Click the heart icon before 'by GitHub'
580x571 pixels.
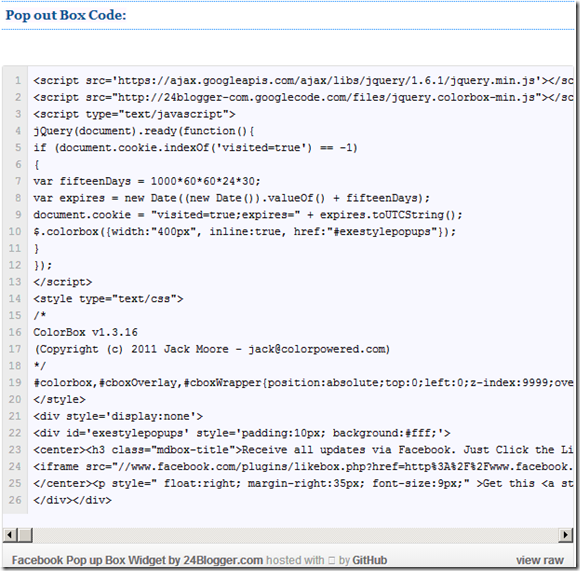pos(331,561)
